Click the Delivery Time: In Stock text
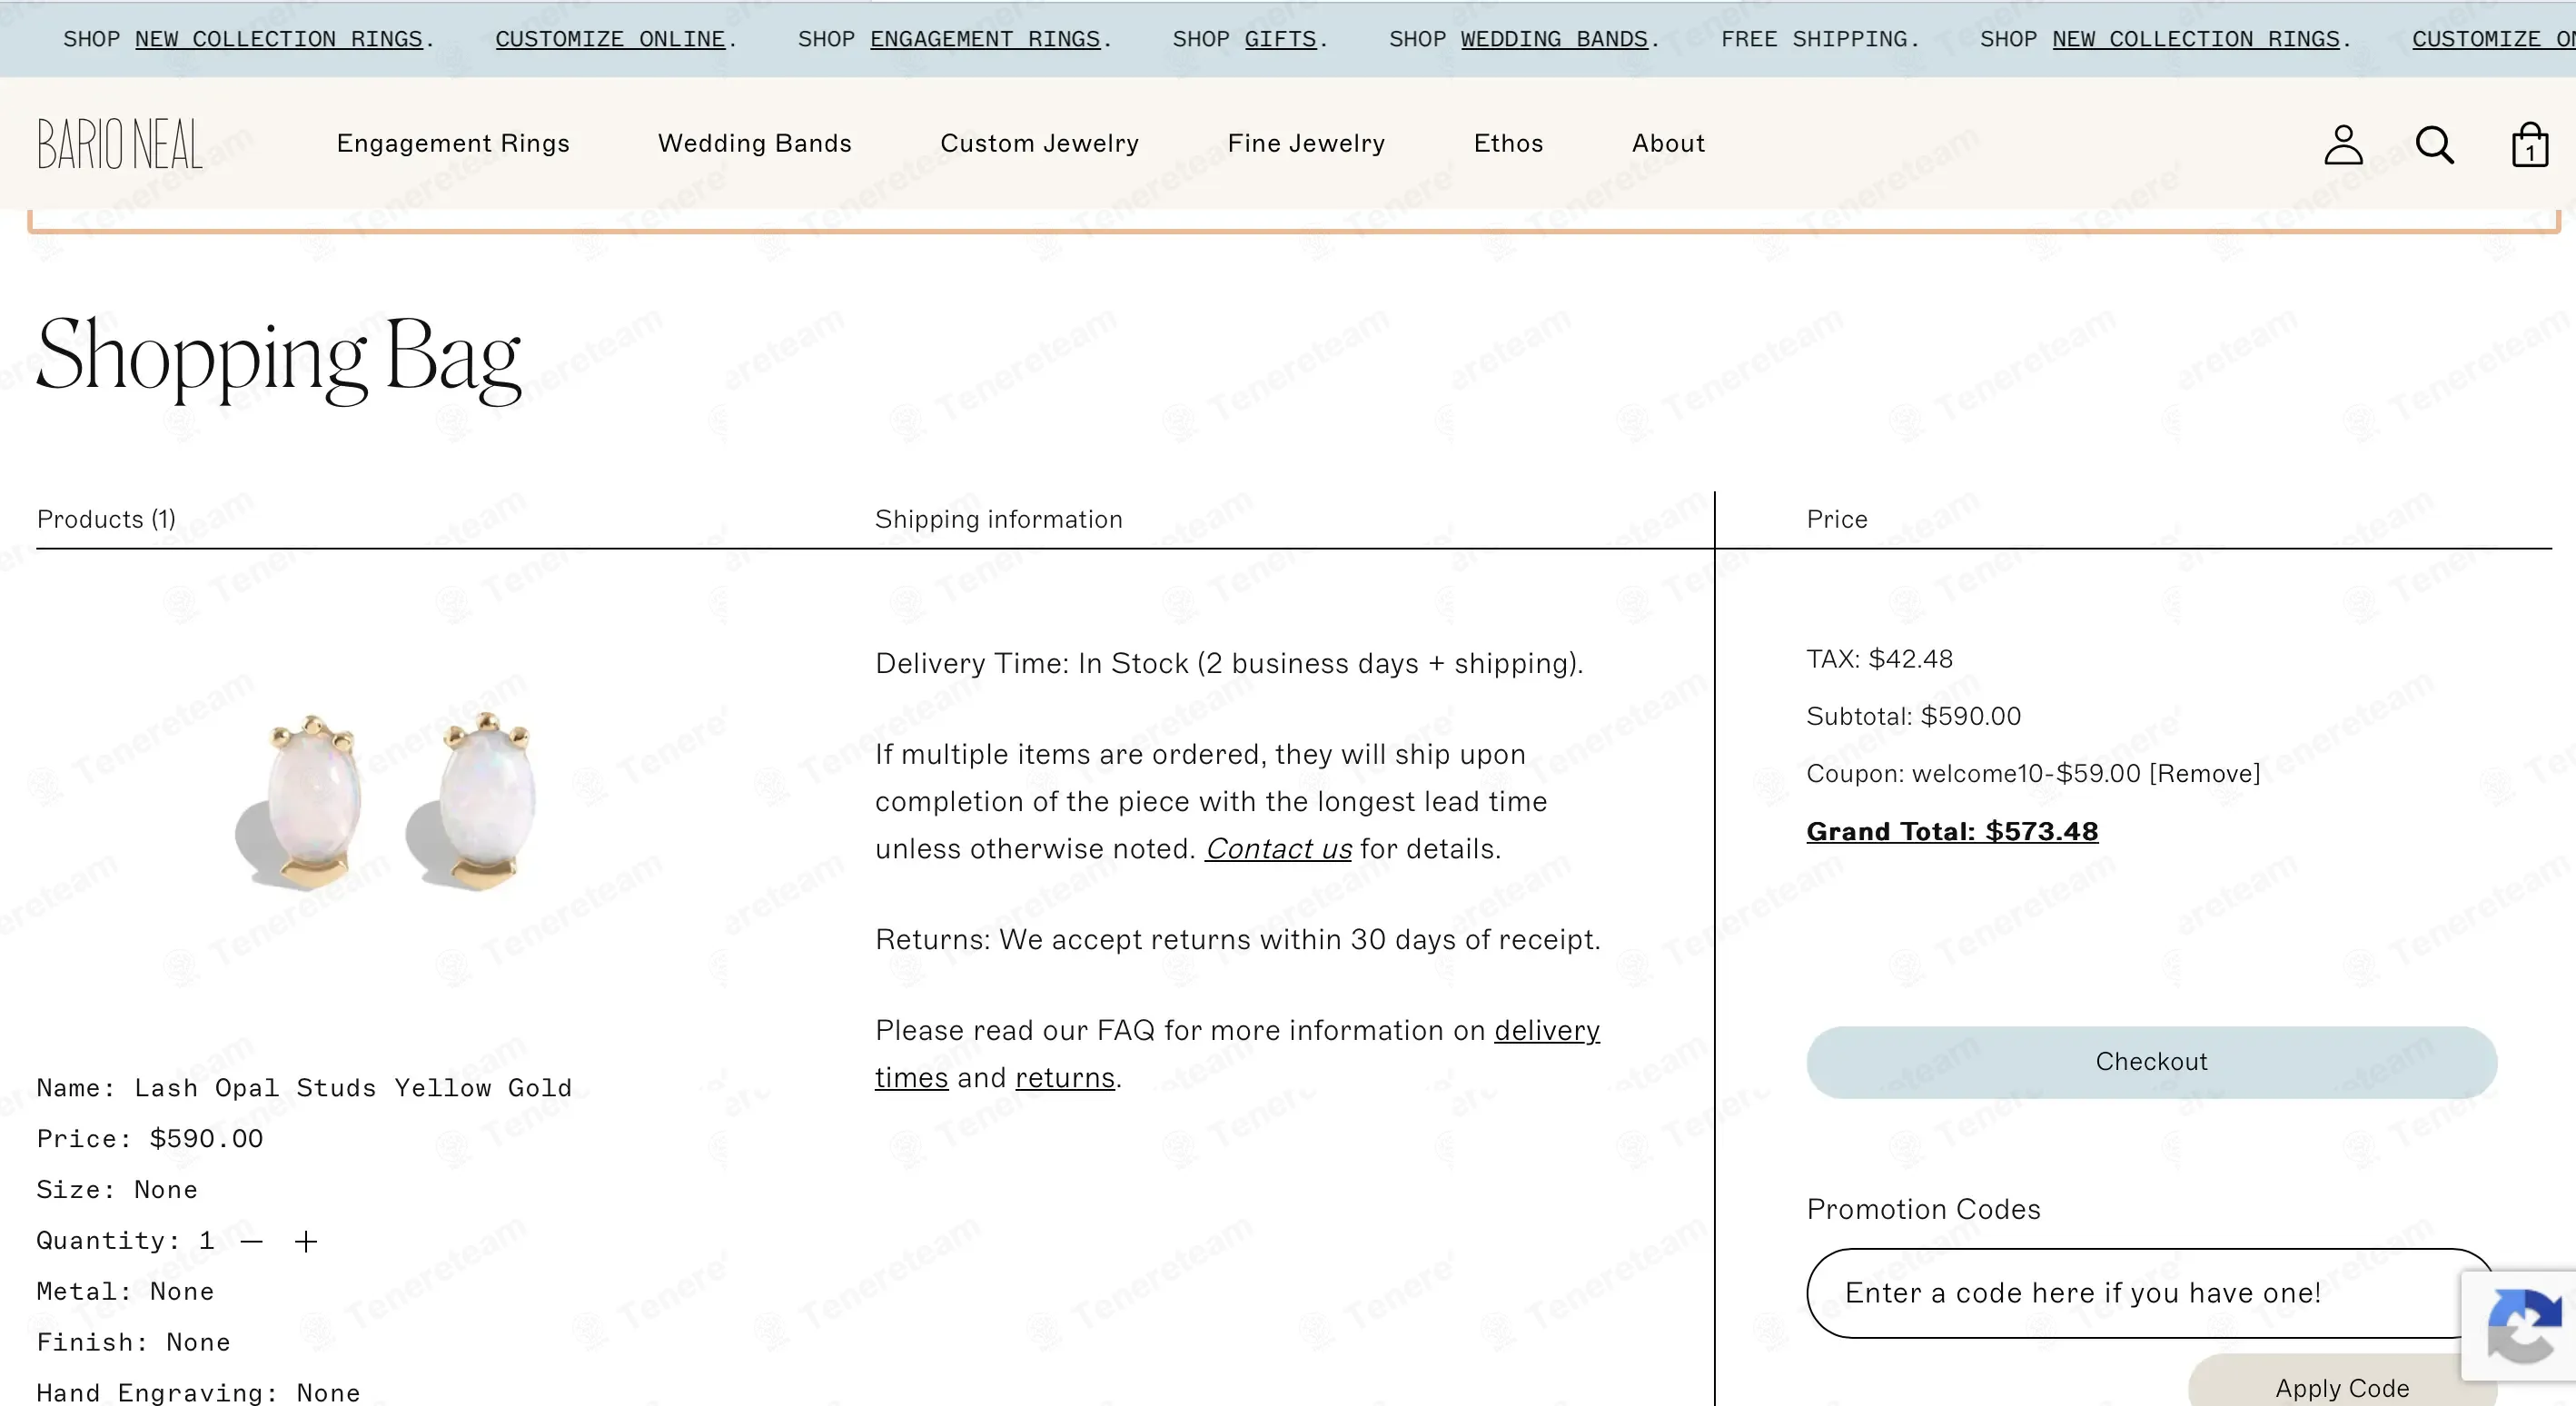2576x1406 pixels. (1229, 664)
